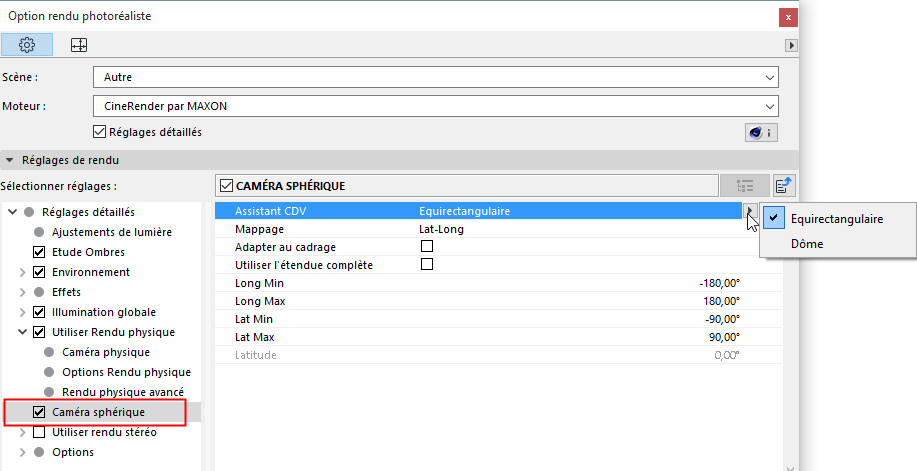Select Caméra physique in the tree
Viewport: 917px width, 471px height.
click(106, 352)
